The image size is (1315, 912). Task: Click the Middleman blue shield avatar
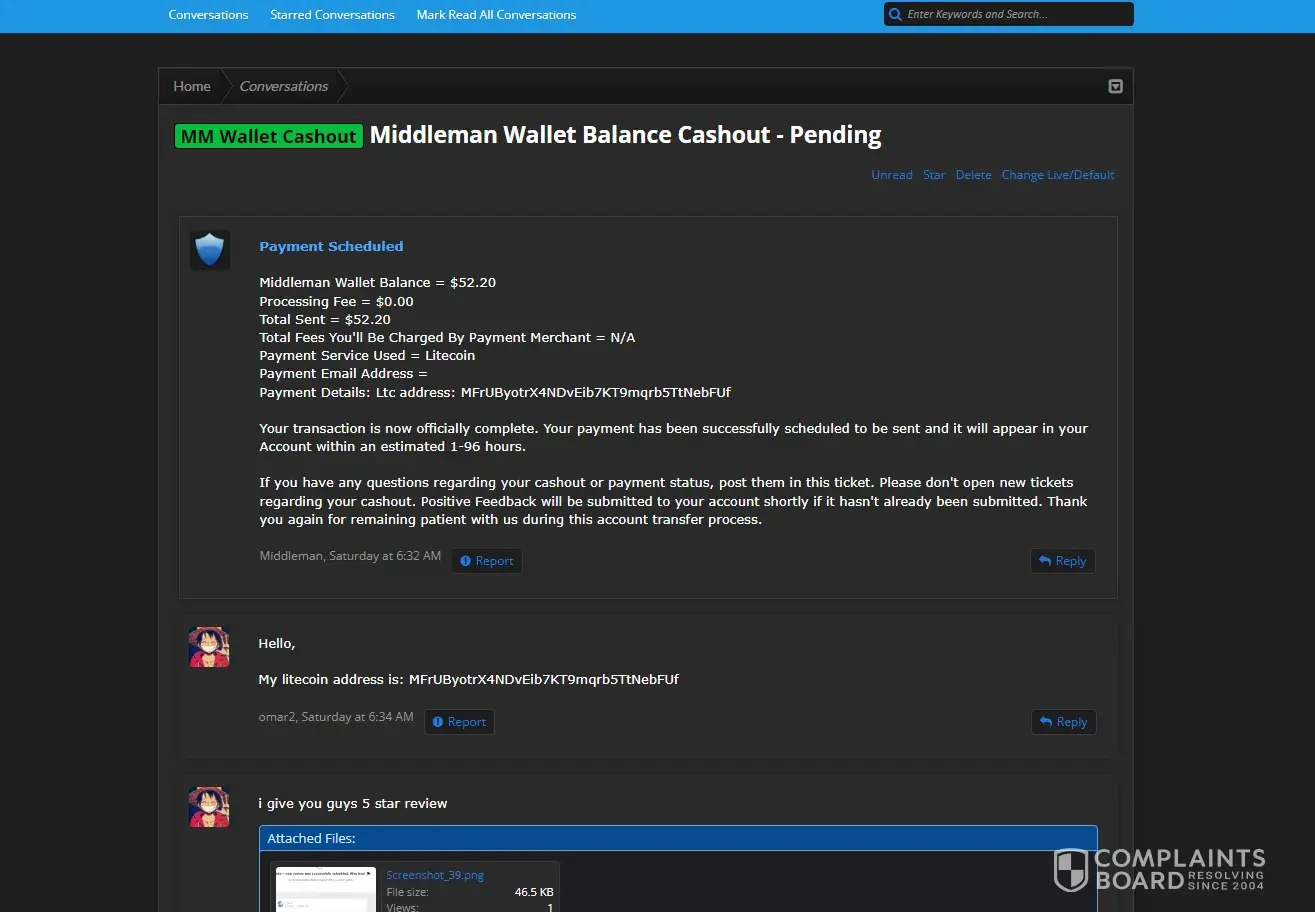click(x=210, y=250)
